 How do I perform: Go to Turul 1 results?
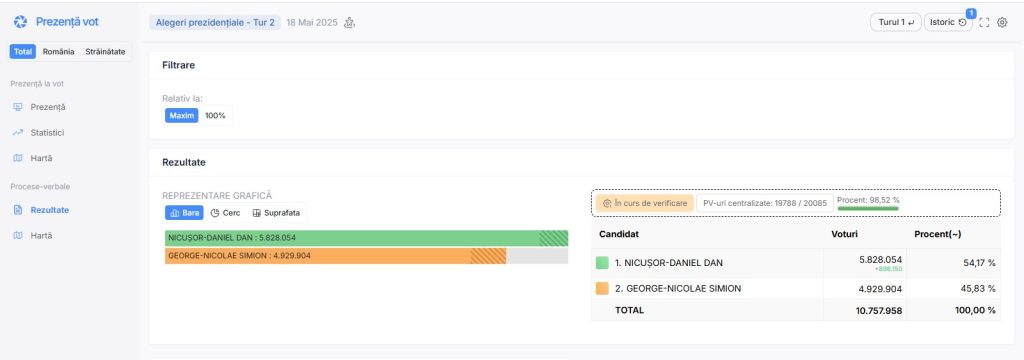pyautogui.click(x=895, y=22)
